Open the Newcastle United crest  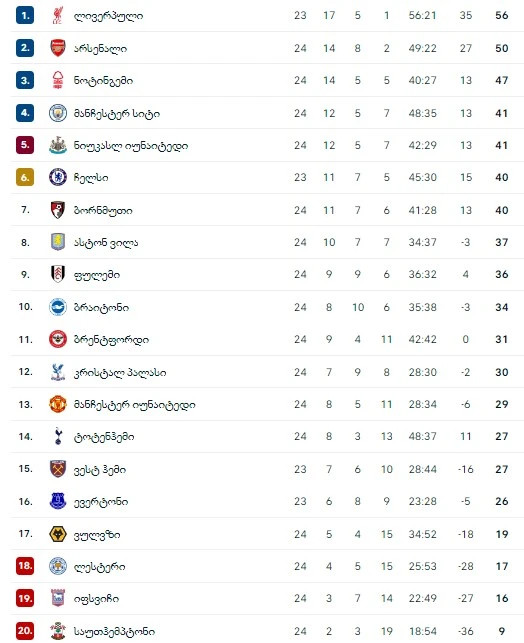tap(58, 145)
